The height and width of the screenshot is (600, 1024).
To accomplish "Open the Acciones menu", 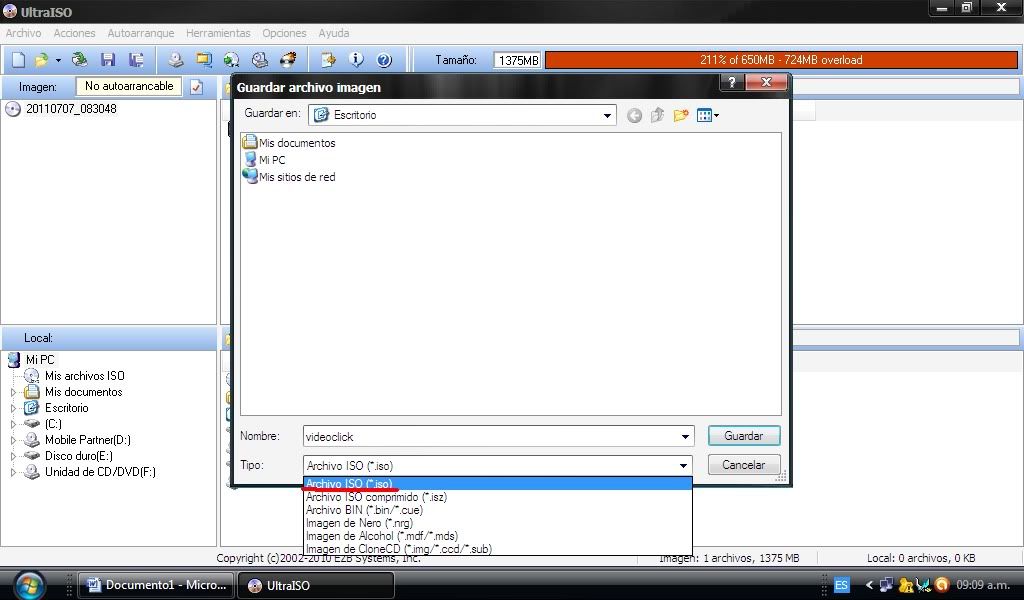I will 74,33.
